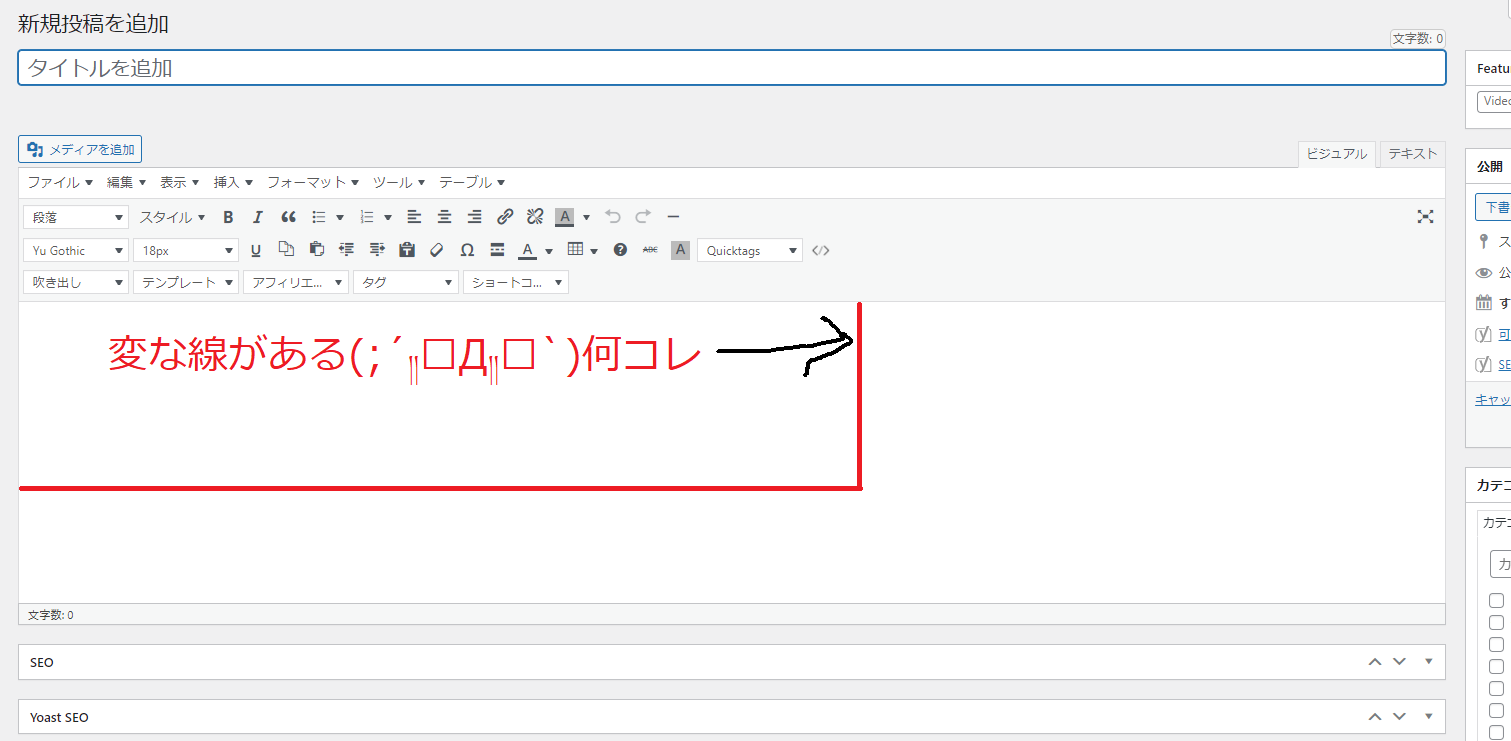Image resolution: width=1511 pixels, height=741 pixels.
Task: Insert a horizontal line
Action: coord(673,217)
